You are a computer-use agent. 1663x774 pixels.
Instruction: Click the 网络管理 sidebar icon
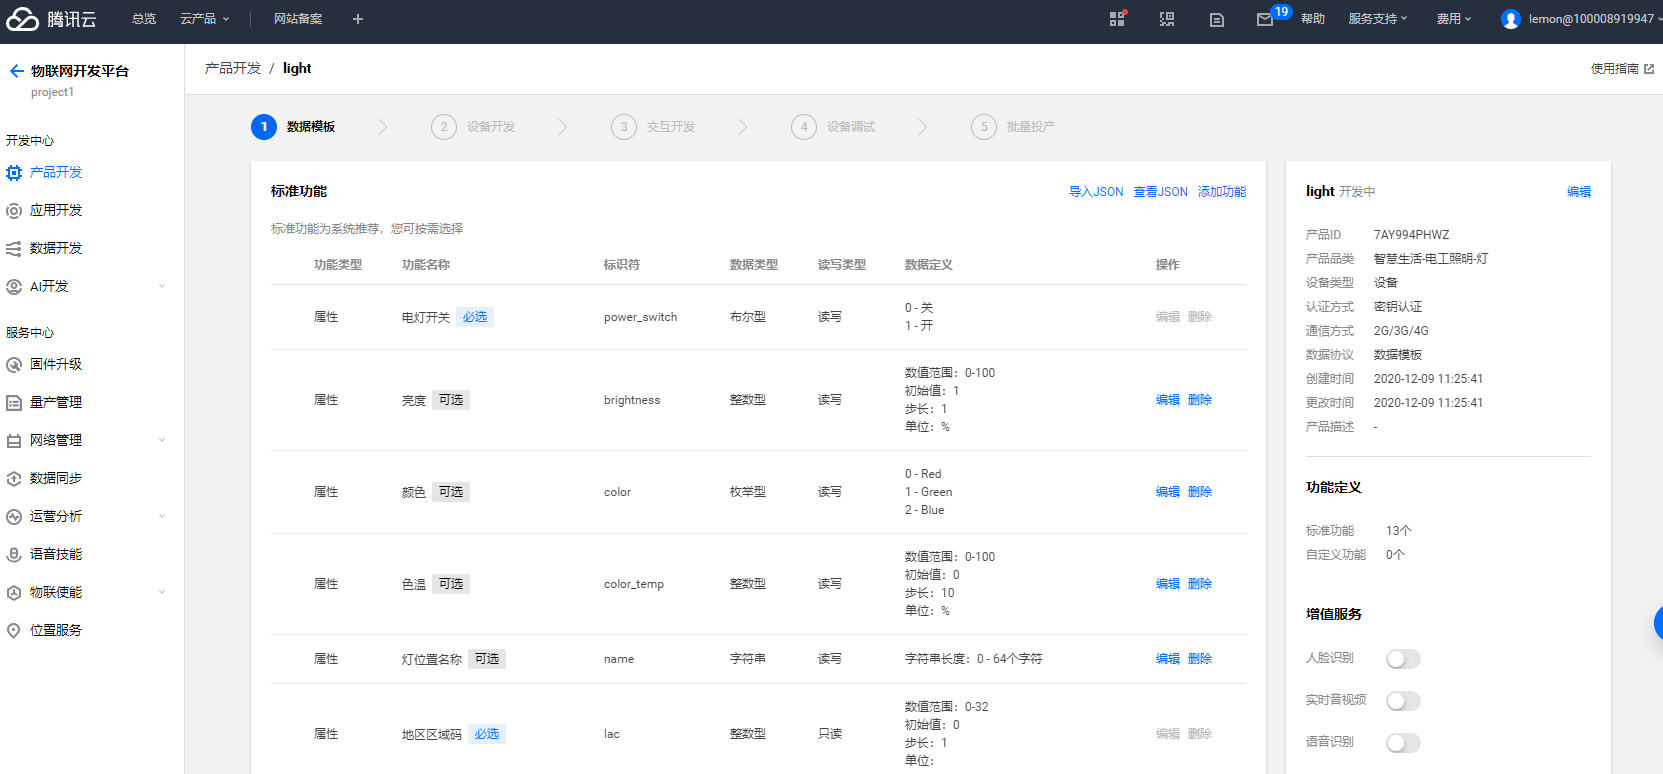[14, 441]
